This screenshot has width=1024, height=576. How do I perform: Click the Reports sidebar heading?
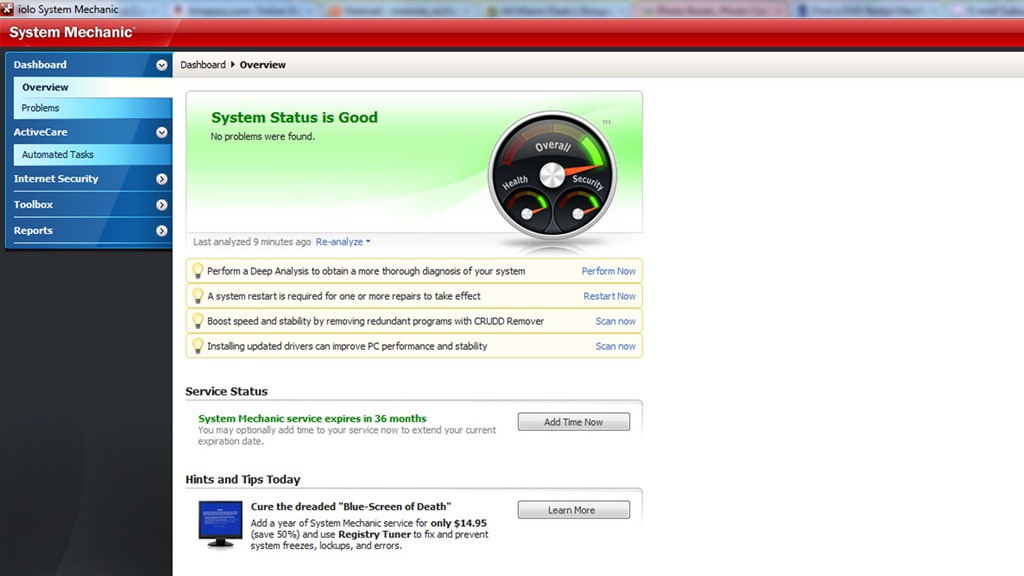[x=33, y=231]
